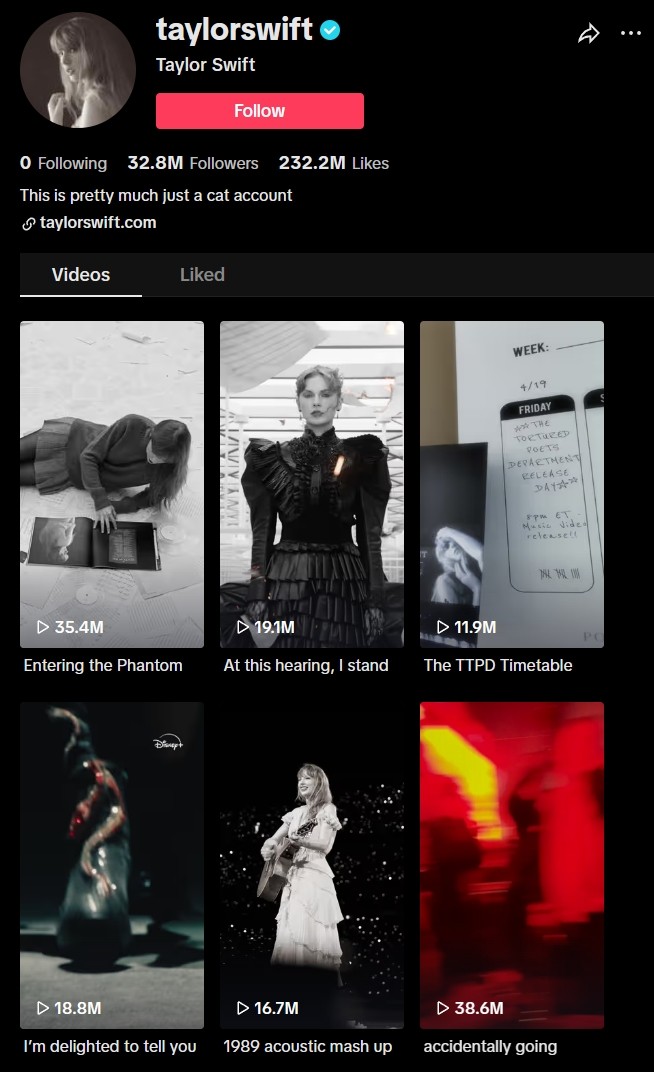This screenshot has height=1072, width=654.
Task: Click the 0 Following count
Action: pos(64,163)
